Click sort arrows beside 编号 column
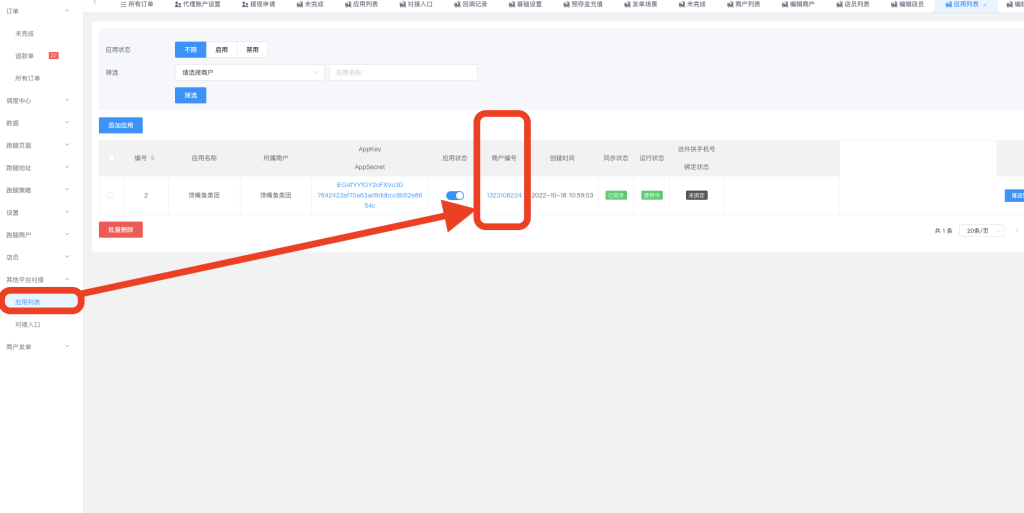Image resolution: width=1024 pixels, height=513 pixels. (x=152, y=158)
